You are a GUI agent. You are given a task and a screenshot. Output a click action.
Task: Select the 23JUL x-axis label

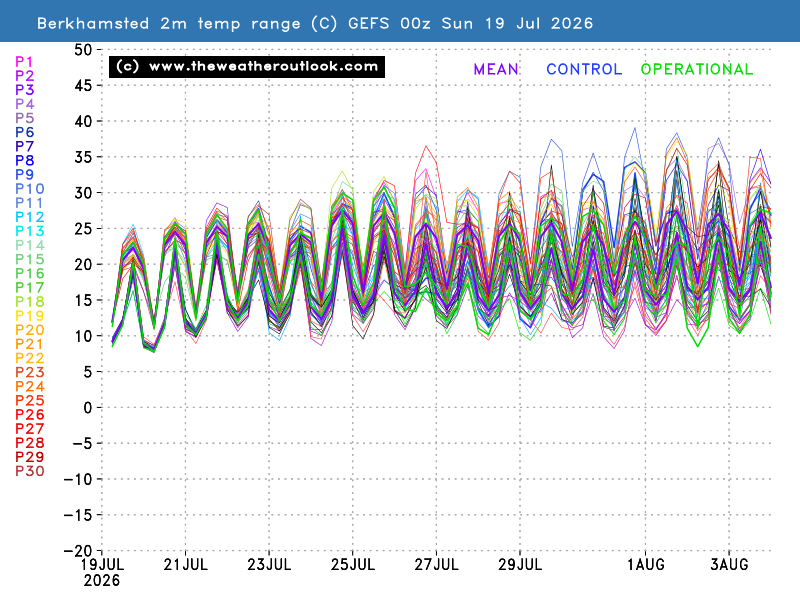pos(269,565)
